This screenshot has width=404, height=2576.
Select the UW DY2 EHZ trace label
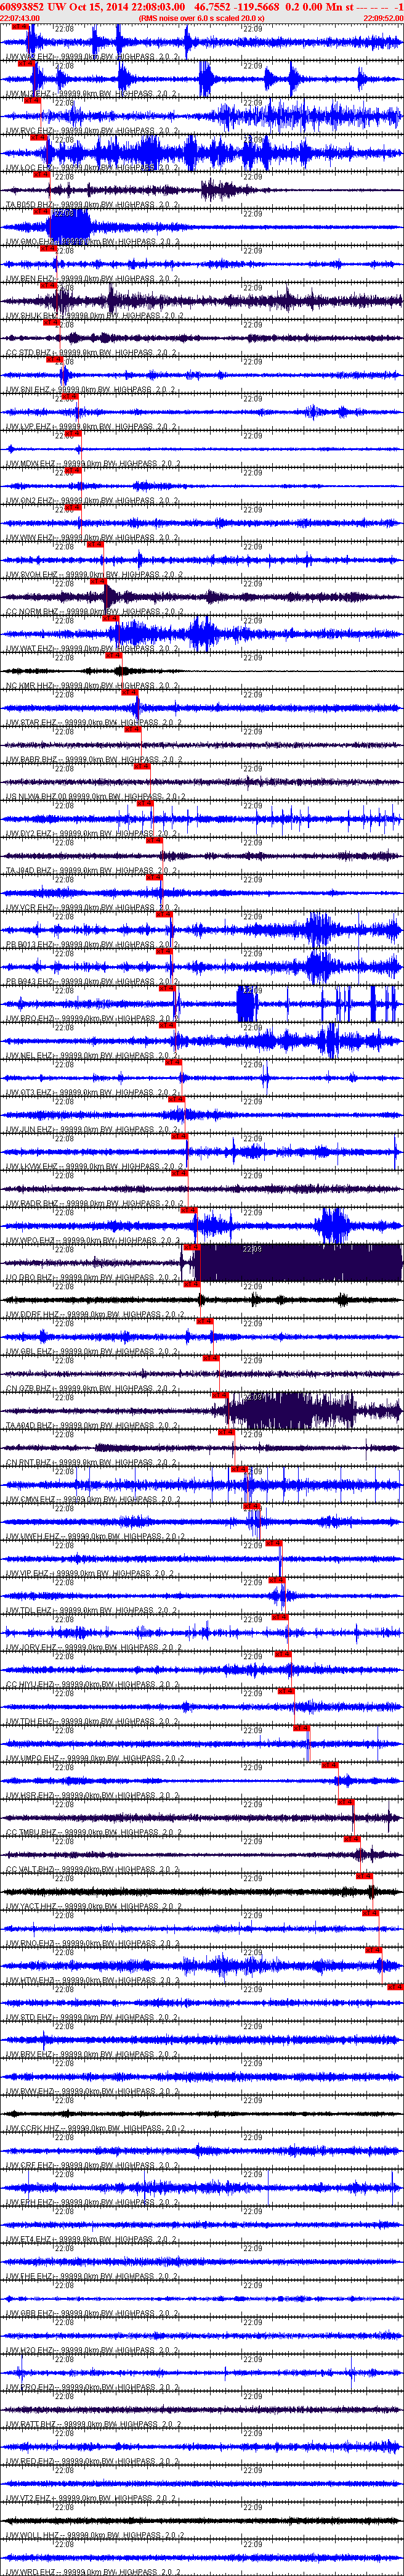tap(93, 833)
